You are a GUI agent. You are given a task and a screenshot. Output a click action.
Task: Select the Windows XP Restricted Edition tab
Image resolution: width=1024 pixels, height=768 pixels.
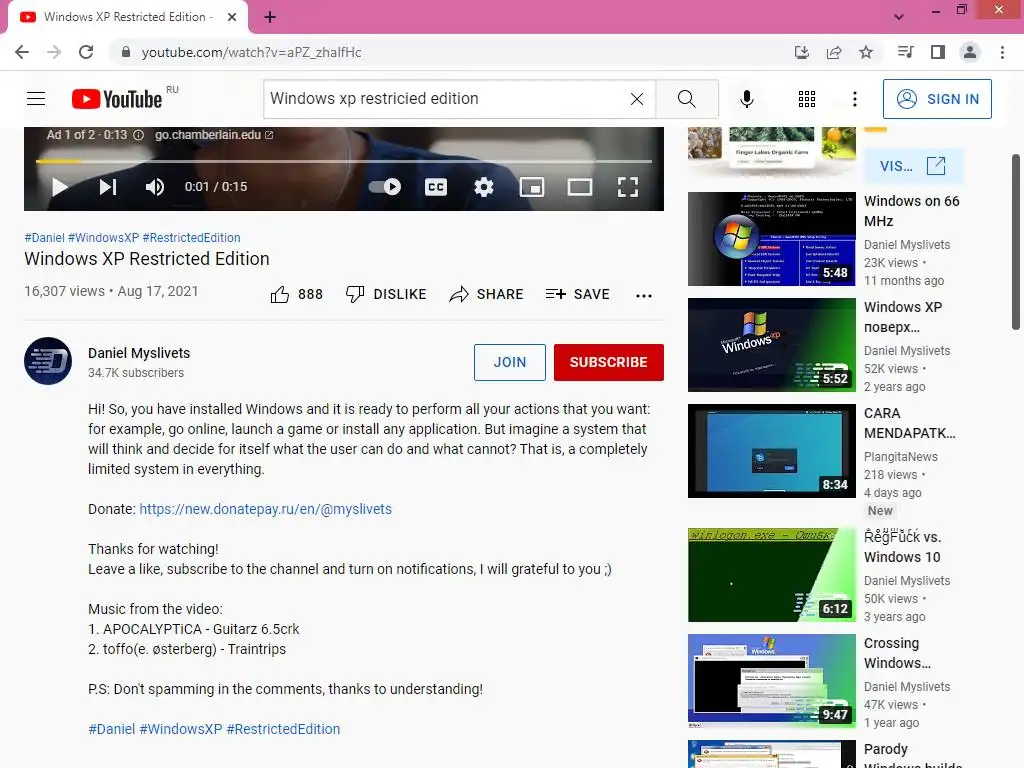pos(128,17)
